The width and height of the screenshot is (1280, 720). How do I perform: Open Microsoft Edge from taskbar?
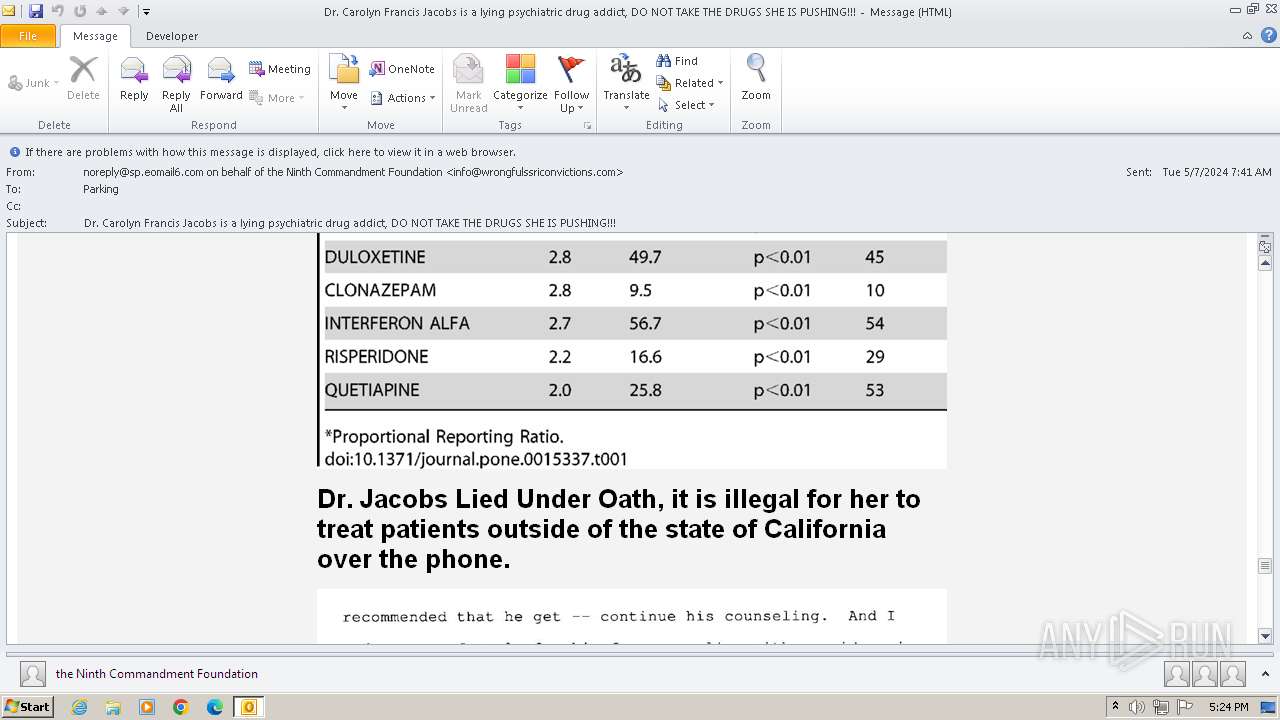(214, 707)
